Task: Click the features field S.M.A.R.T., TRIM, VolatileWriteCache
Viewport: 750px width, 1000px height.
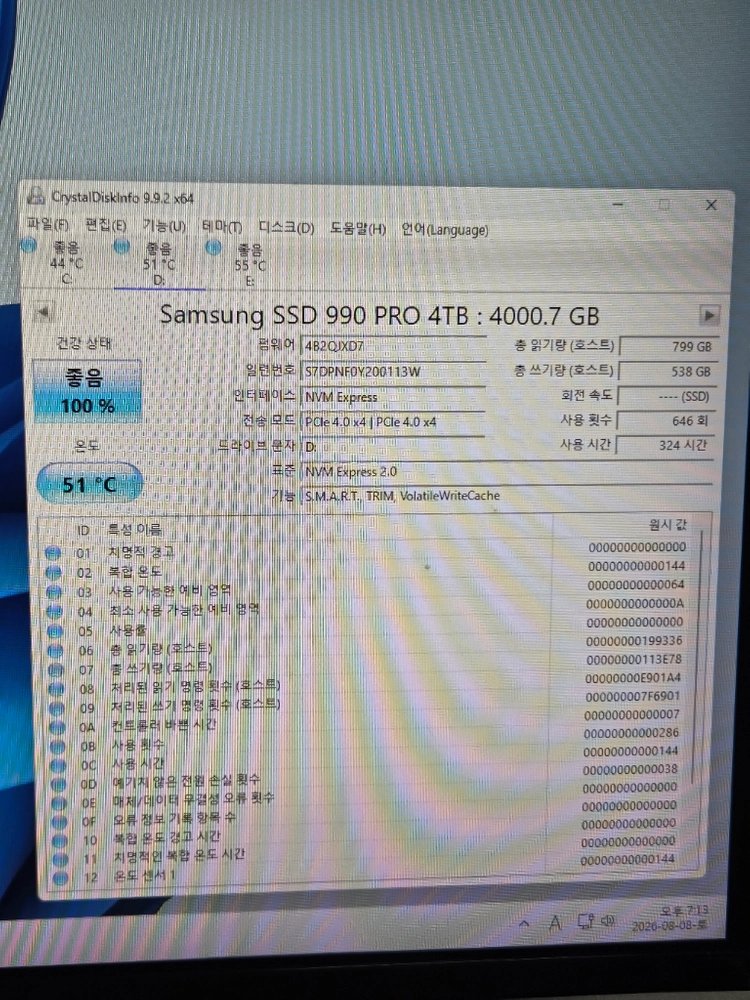Action: [506, 496]
